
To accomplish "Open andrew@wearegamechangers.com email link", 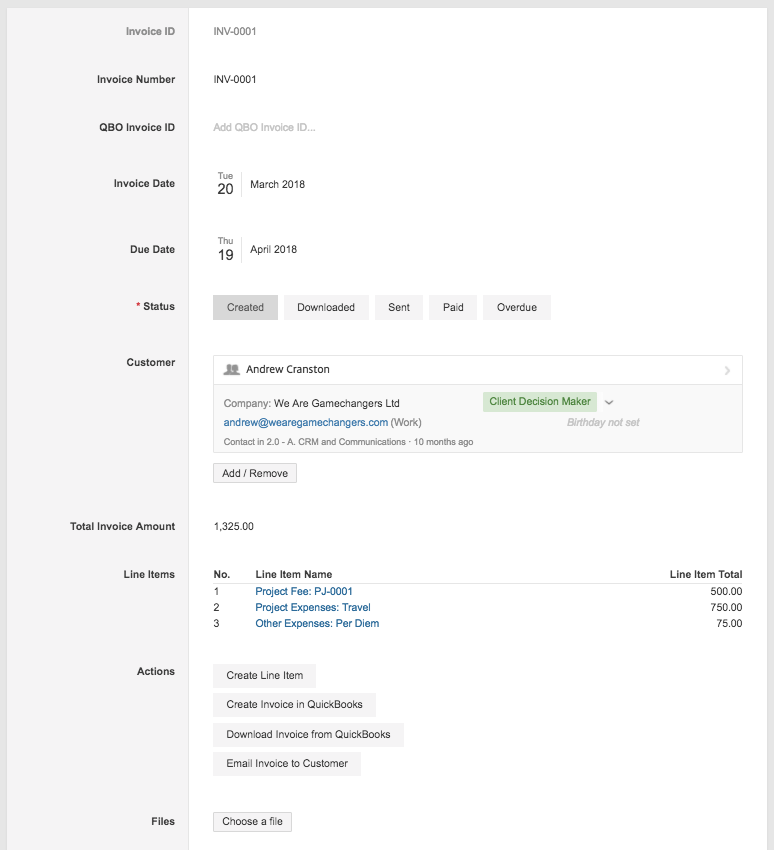I will tap(306, 422).
